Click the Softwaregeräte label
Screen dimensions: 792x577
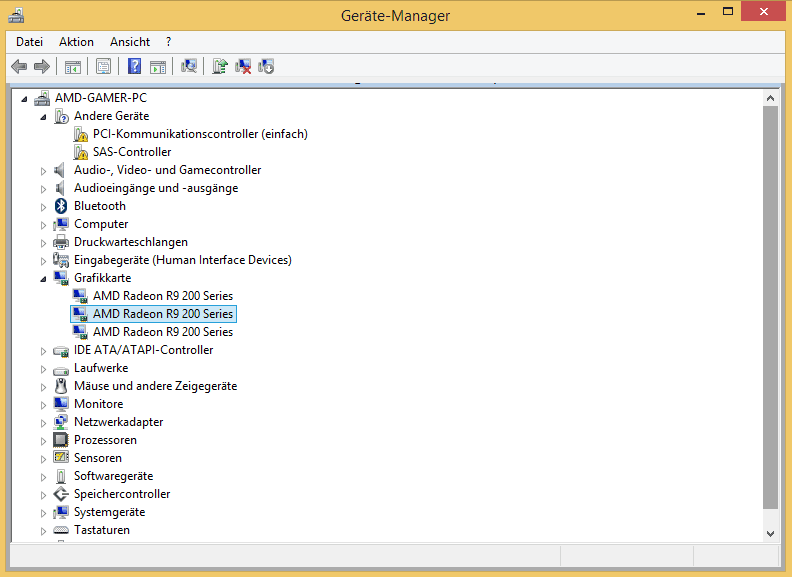[114, 476]
